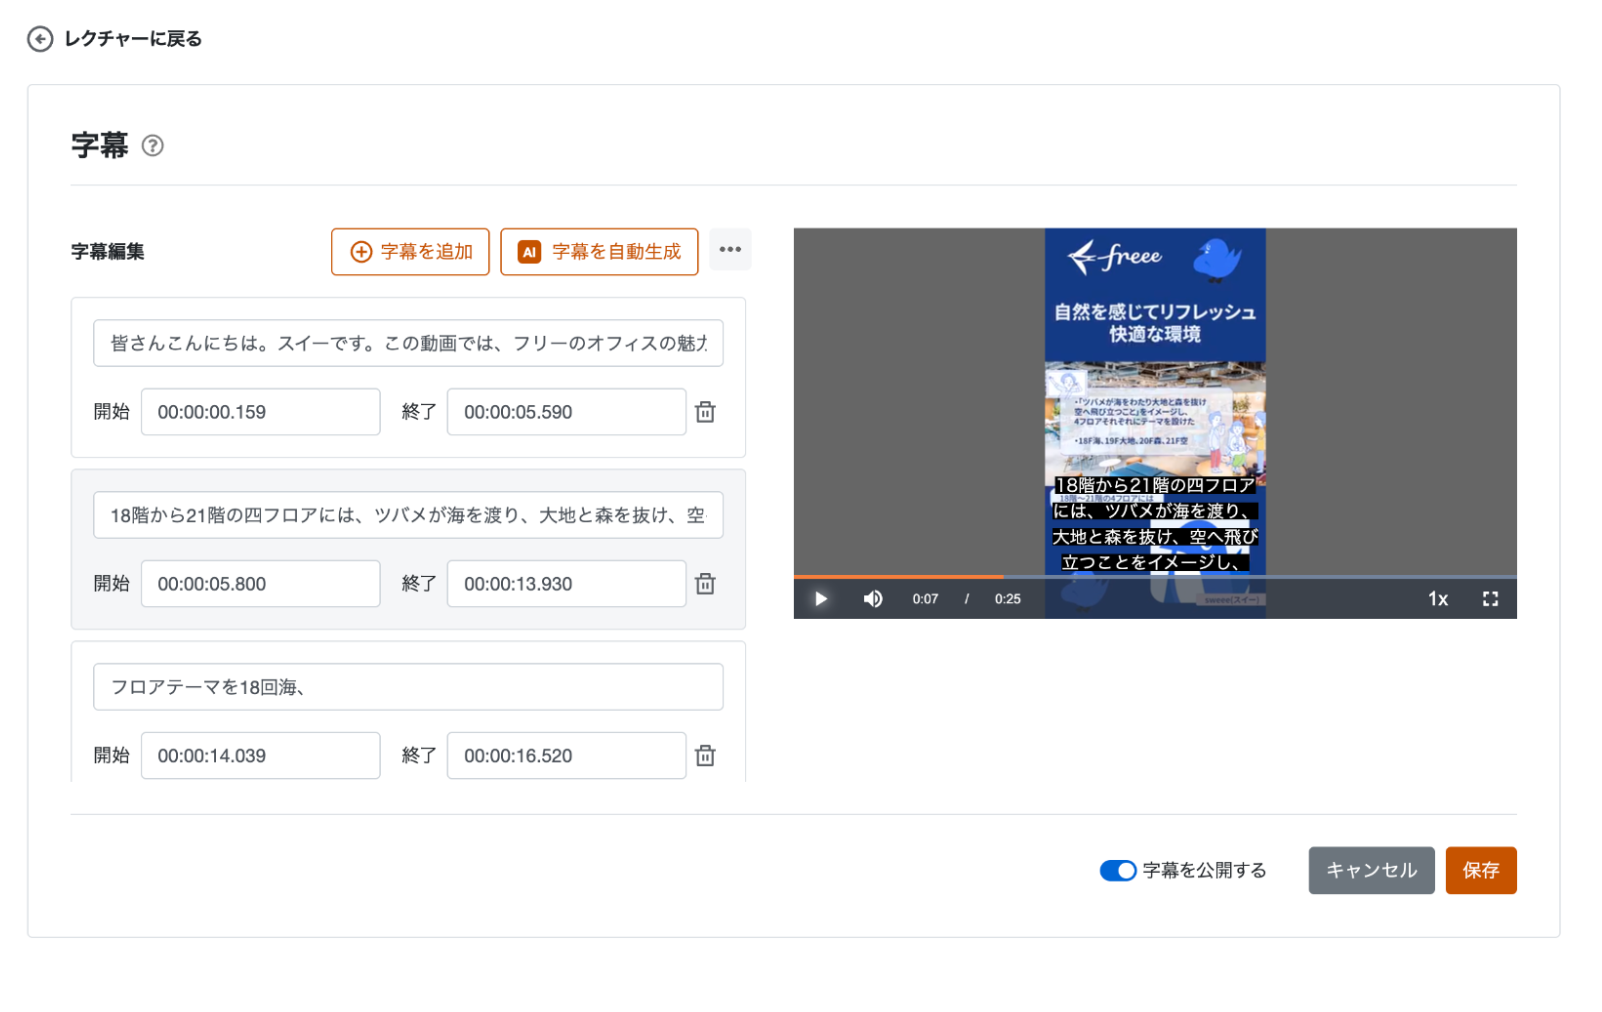This screenshot has width=1602, height=1012.
Task: Play the video preview
Action: click(820, 599)
